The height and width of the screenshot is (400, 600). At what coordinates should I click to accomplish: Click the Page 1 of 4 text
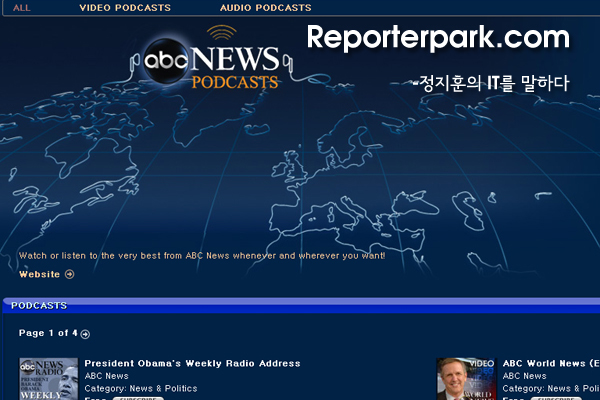pos(48,333)
